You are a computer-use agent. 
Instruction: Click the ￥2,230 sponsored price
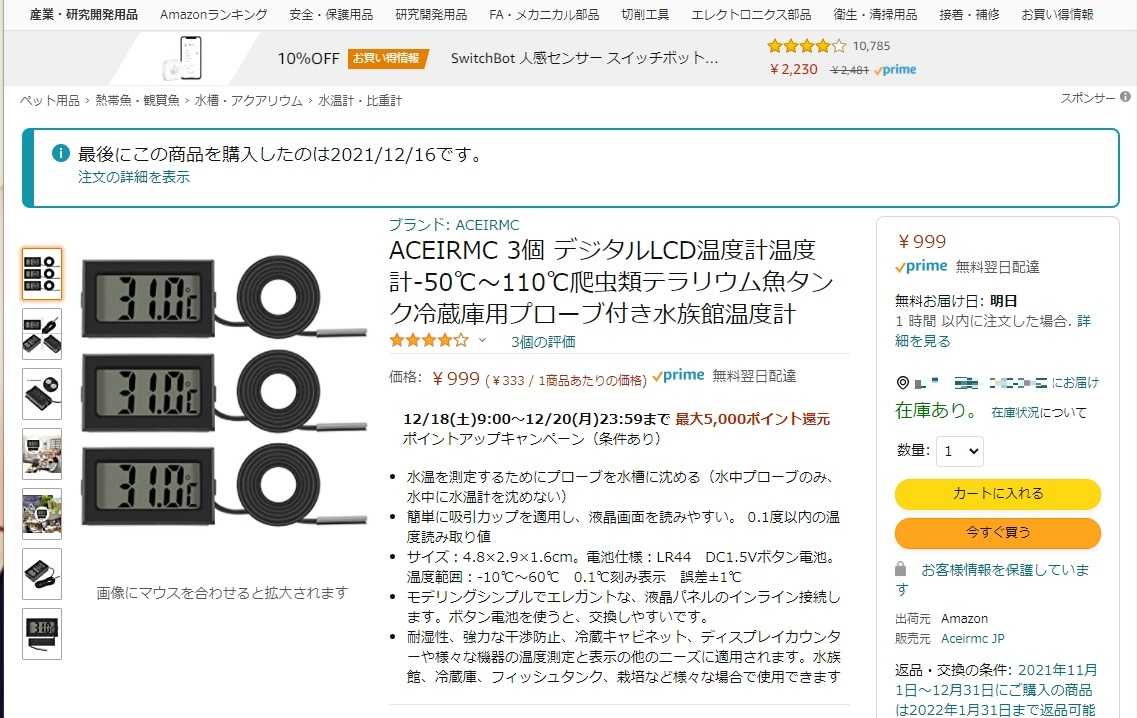[x=793, y=70]
